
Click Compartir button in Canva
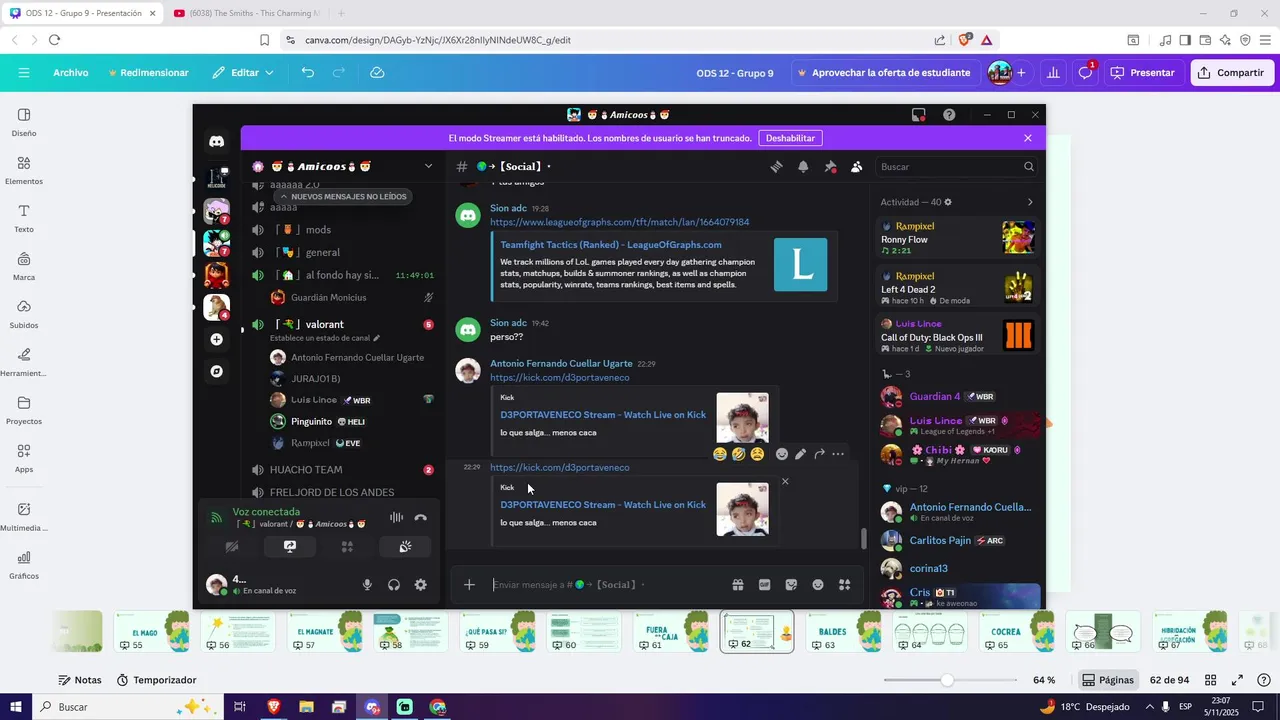click(1231, 73)
